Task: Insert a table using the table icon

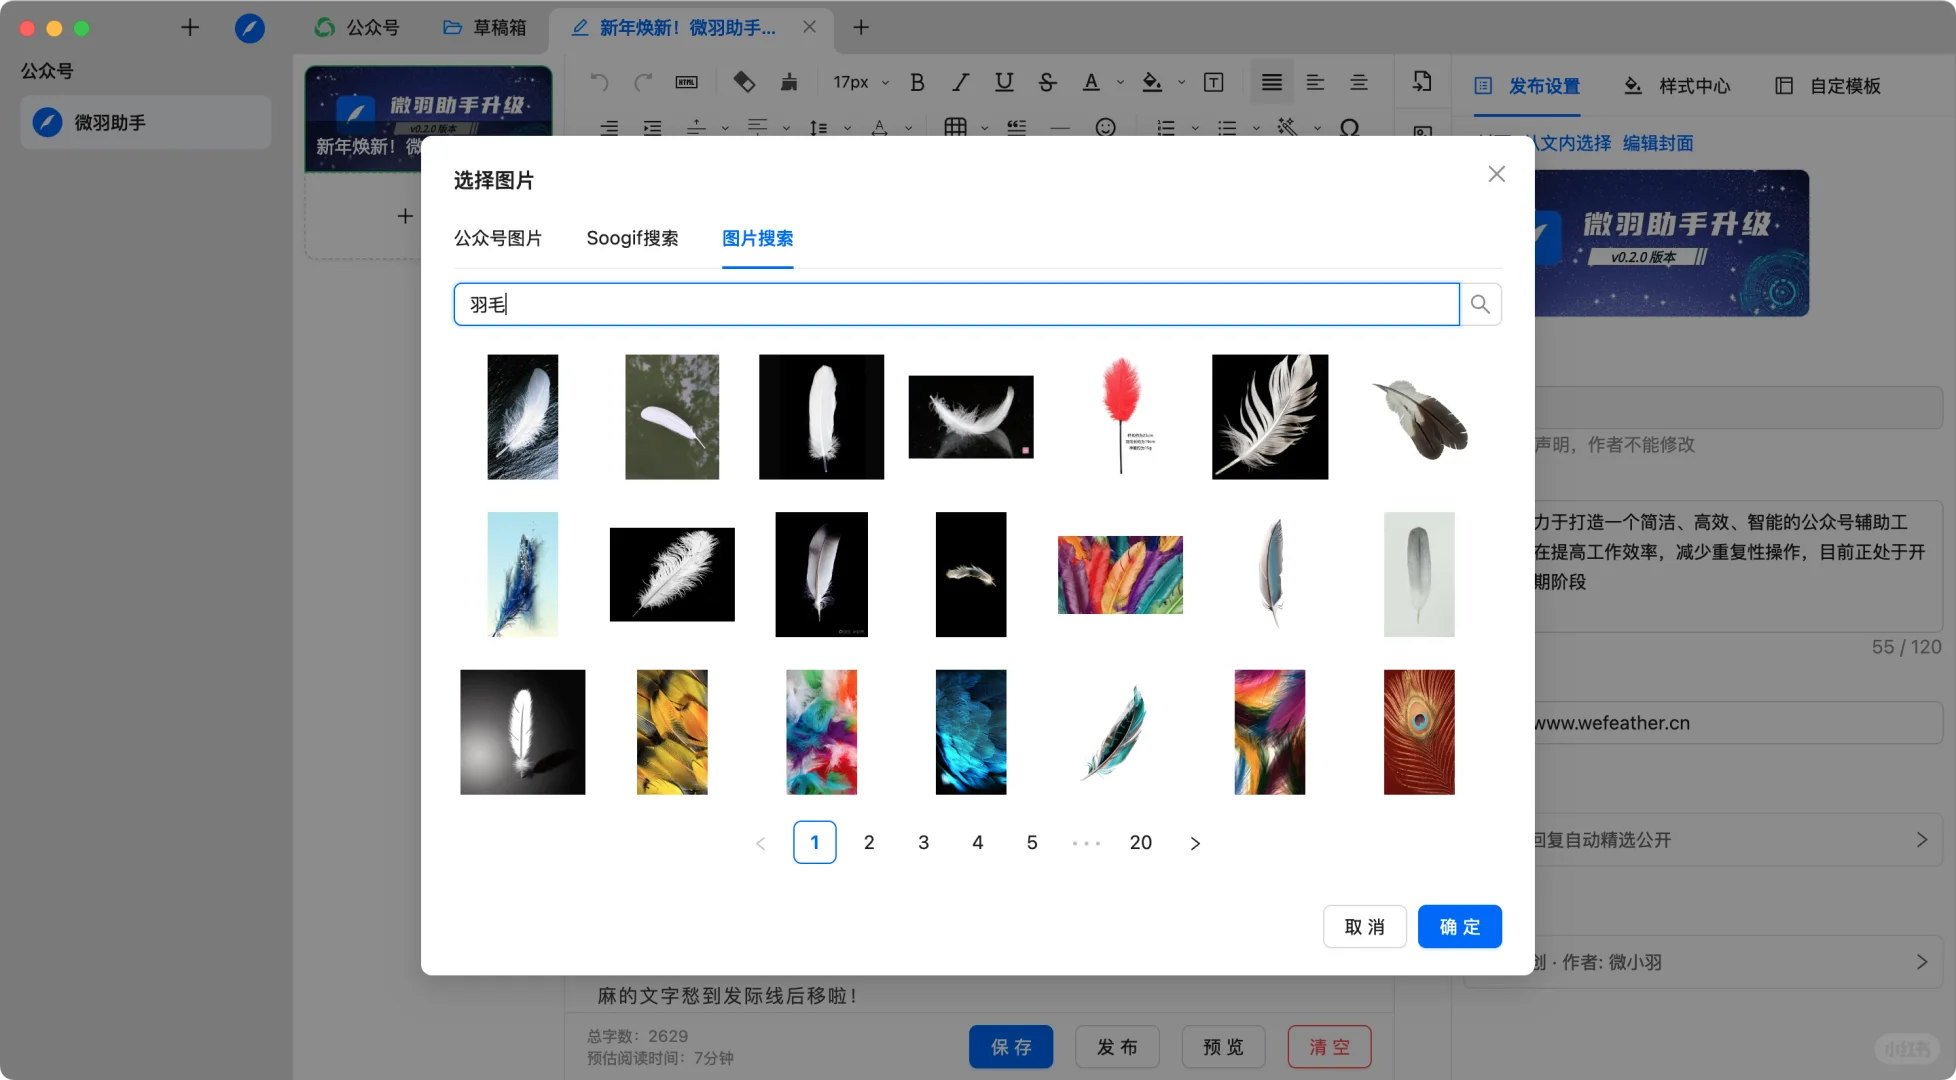Action: (x=954, y=127)
